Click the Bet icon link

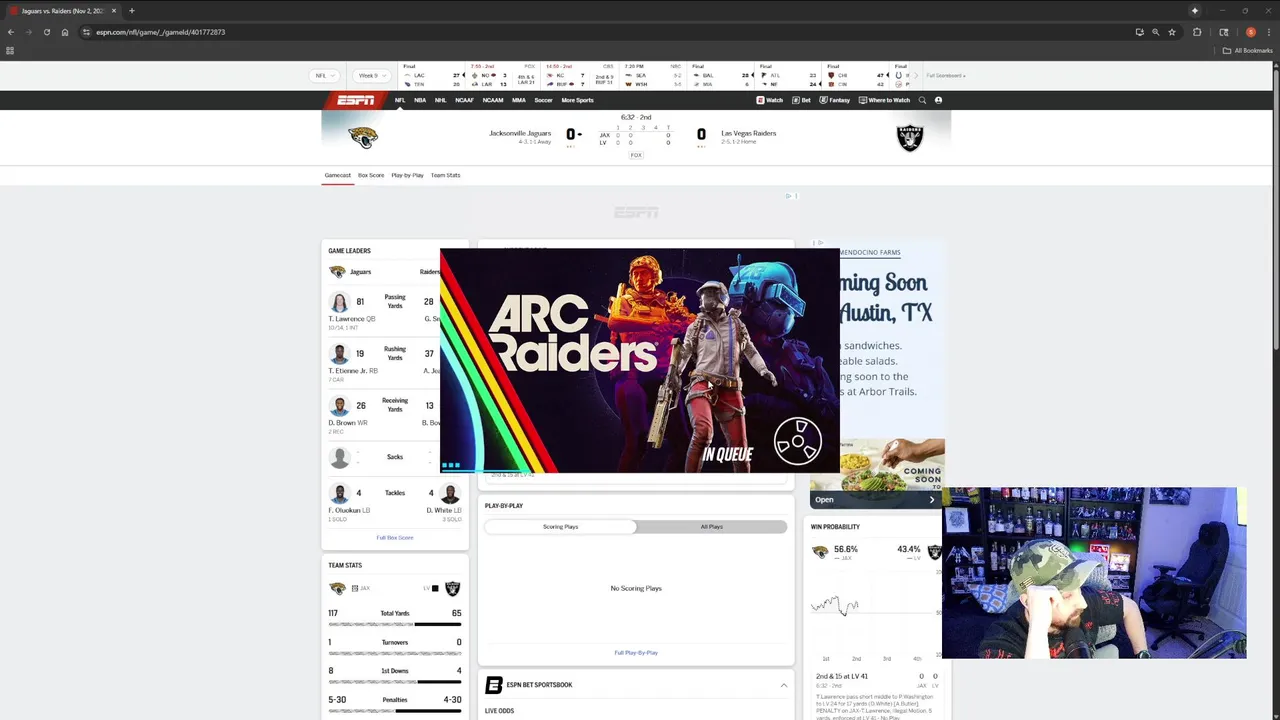pos(801,100)
